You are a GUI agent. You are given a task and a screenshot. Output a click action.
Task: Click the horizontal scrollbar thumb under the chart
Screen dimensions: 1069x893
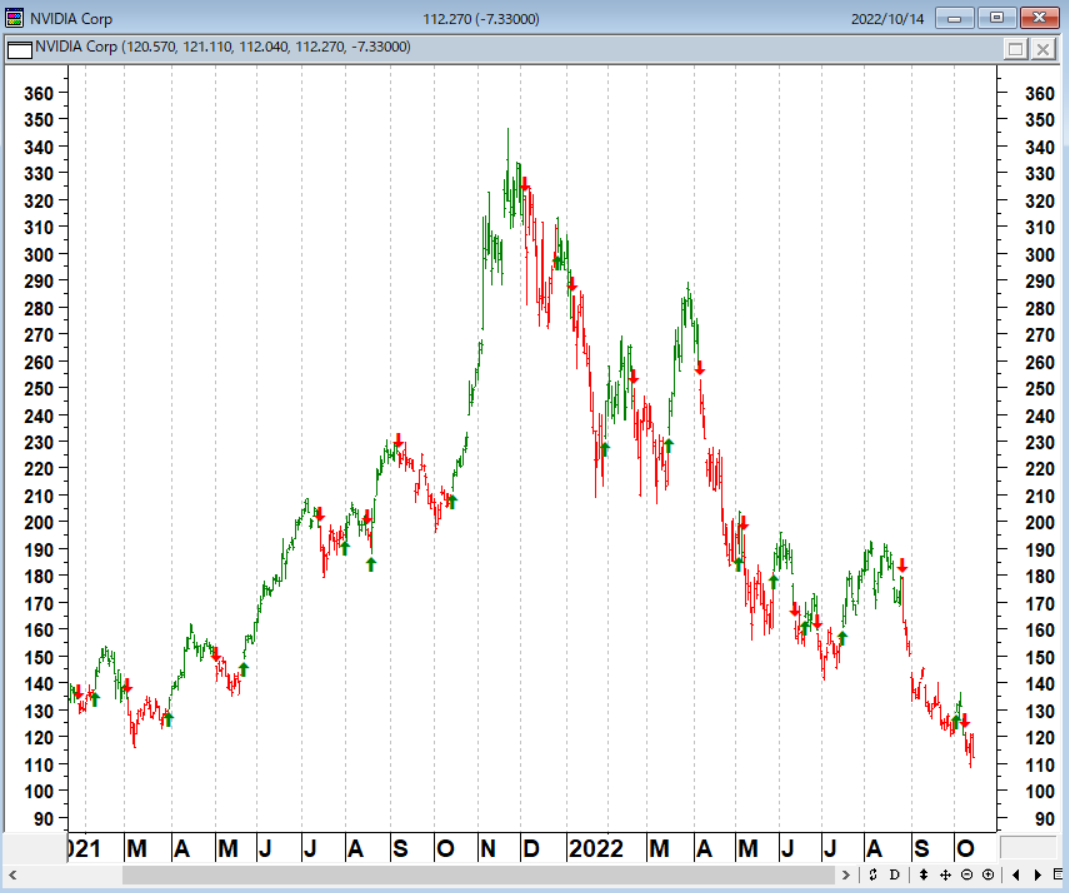click(x=479, y=875)
